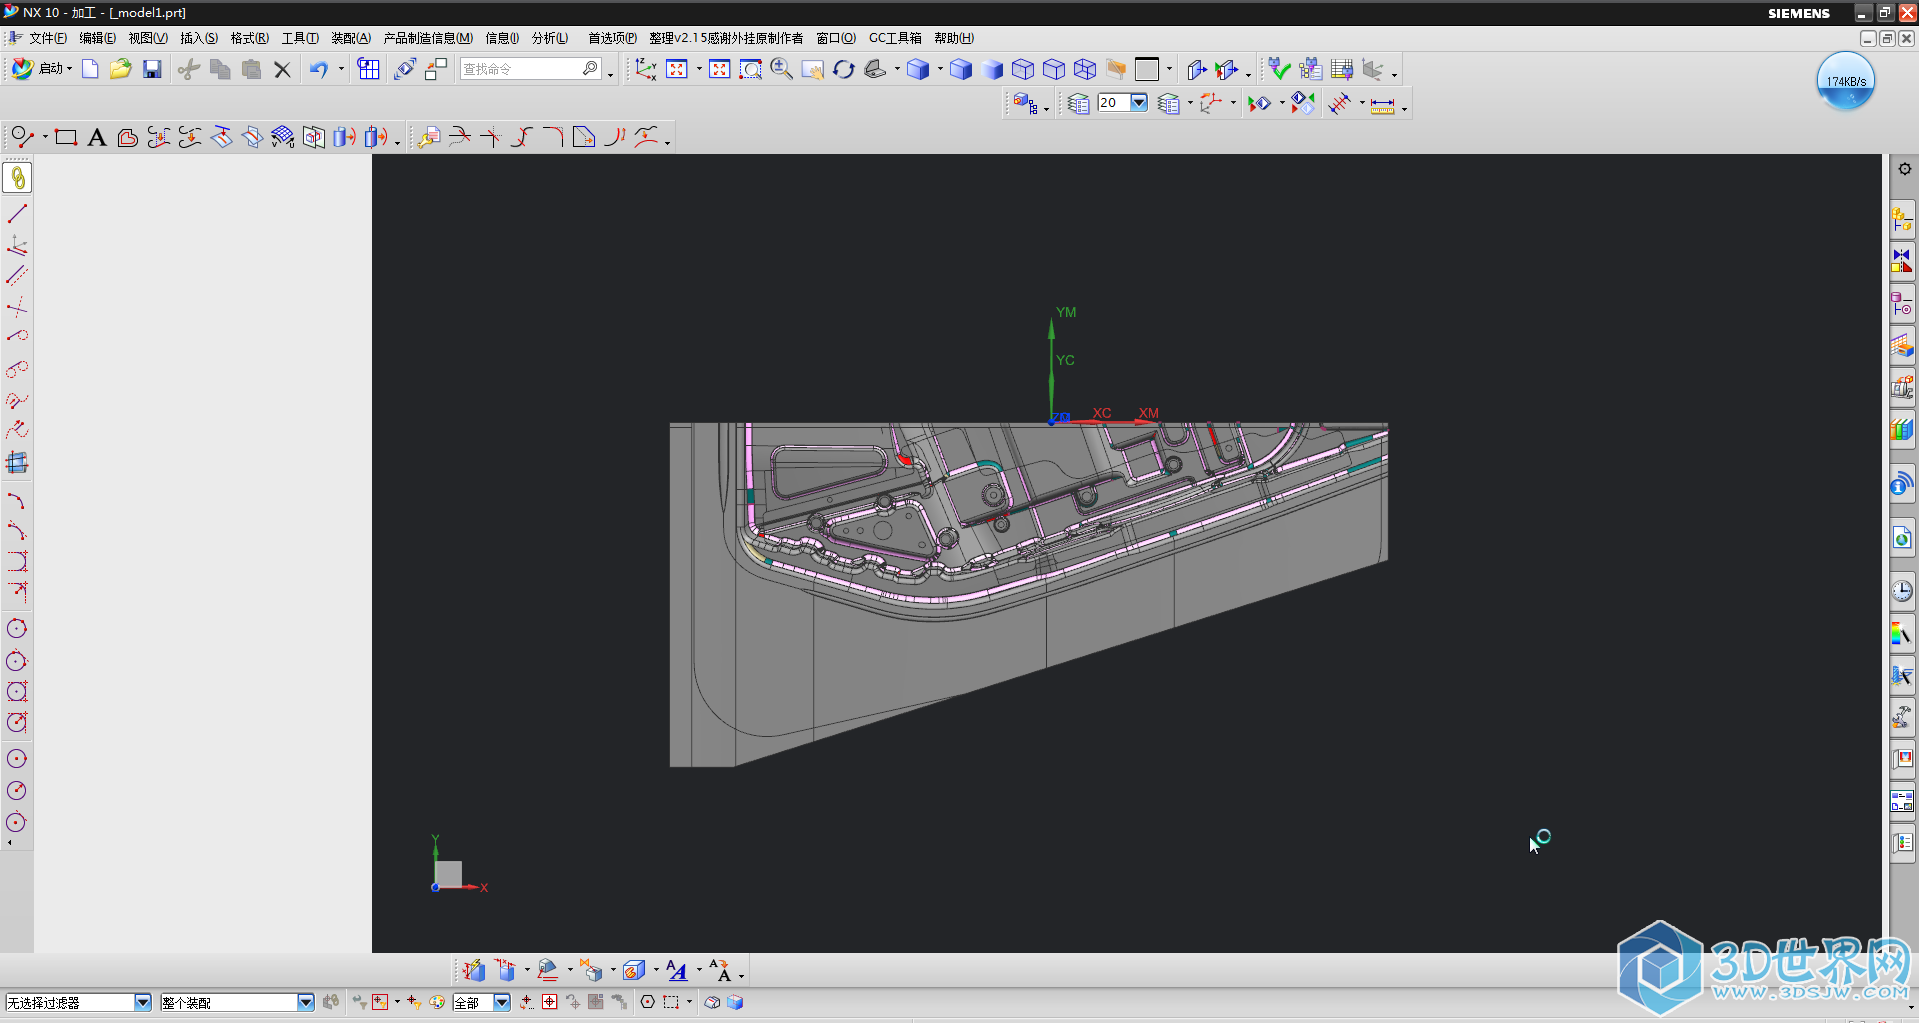This screenshot has width=1919, height=1023.
Task: Open the 装配(A) menu
Action: pos(350,38)
